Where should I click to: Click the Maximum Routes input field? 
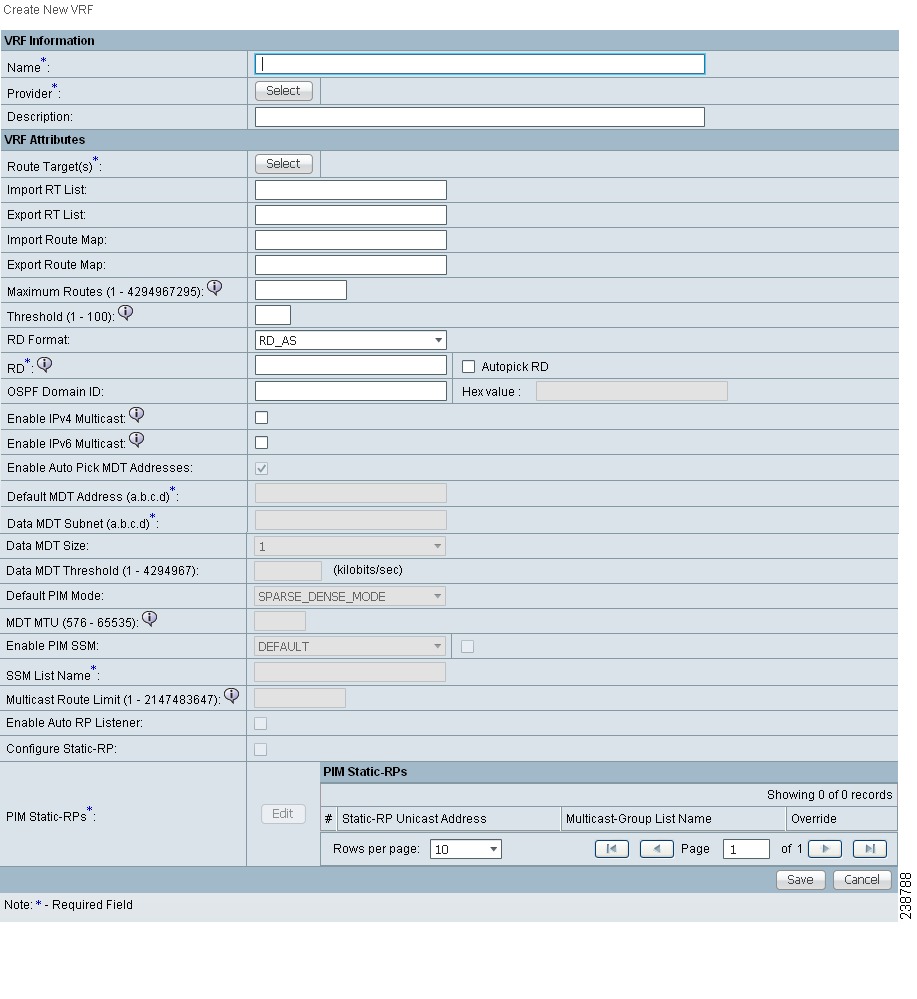[301, 290]
